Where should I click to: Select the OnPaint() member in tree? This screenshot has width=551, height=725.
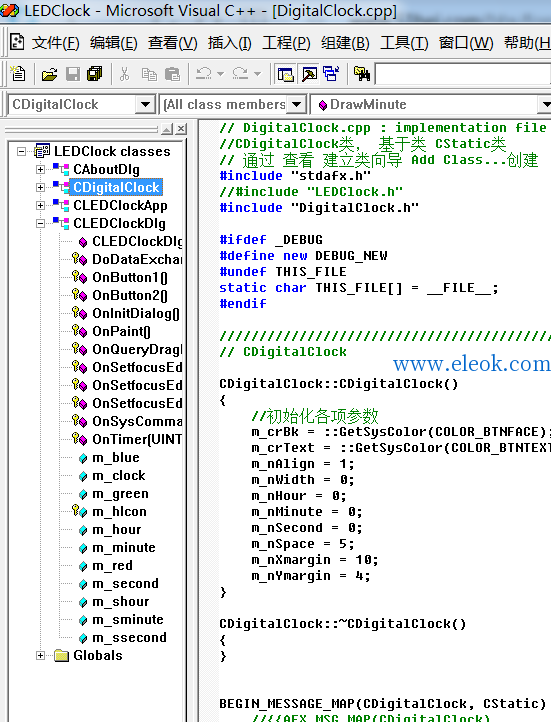click(x=121, y=332)
